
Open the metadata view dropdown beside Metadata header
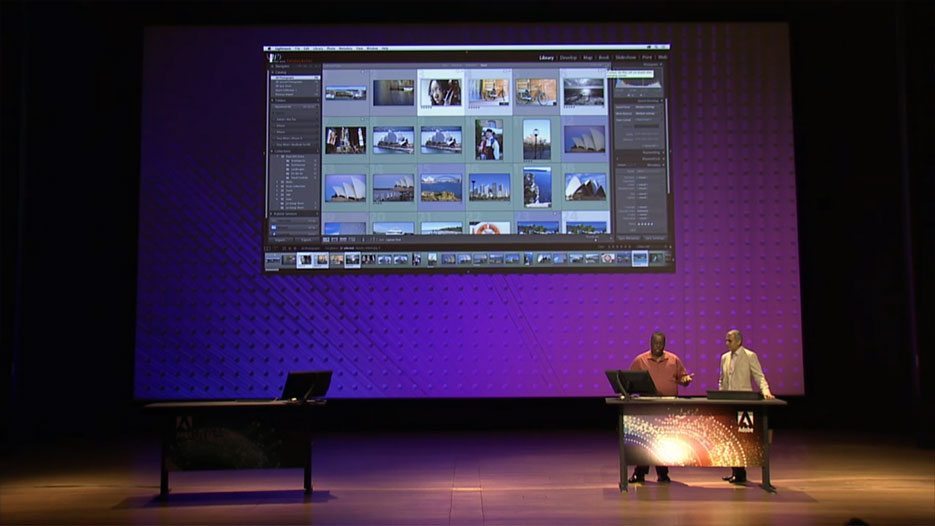[623, 165]
